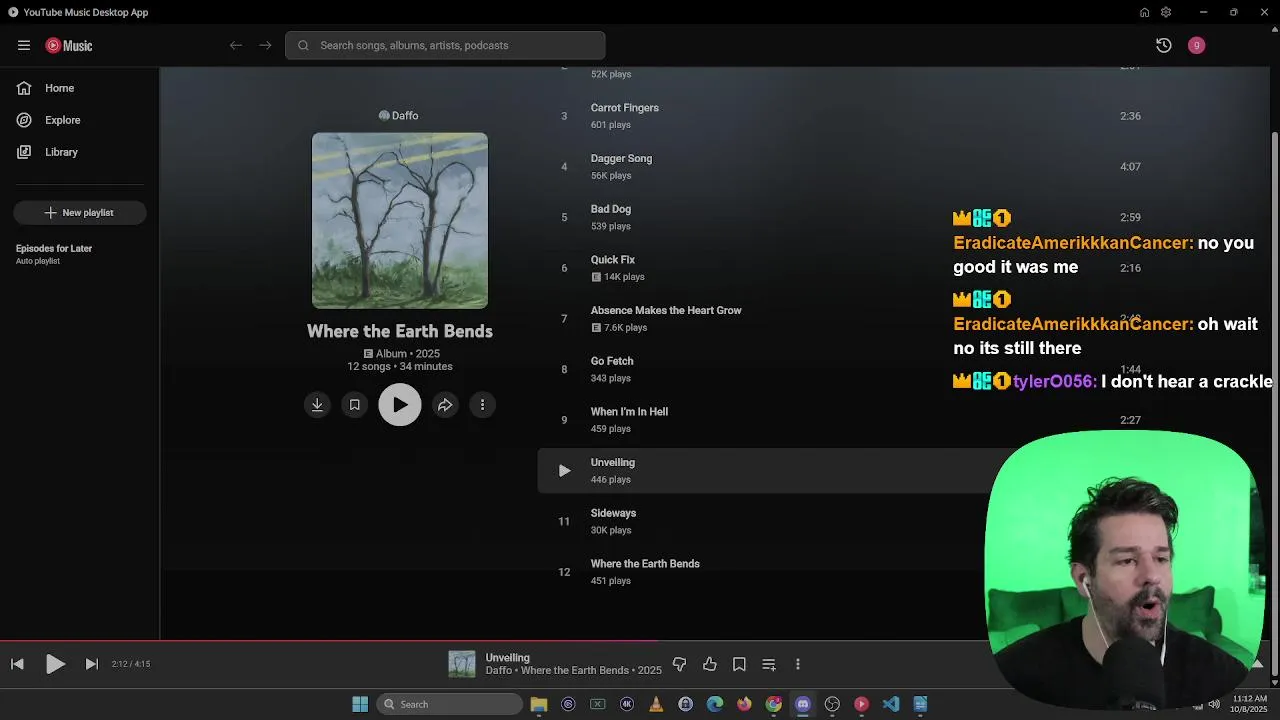Save current song to playlist icon

tap(769, 664)
